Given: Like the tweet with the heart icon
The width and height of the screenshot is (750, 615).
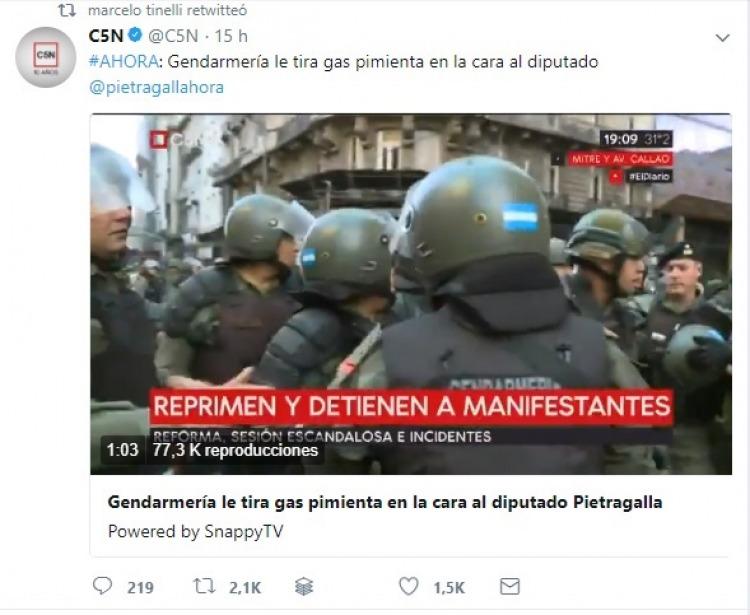Looking at the screenshot, I should tap(408, 586).
